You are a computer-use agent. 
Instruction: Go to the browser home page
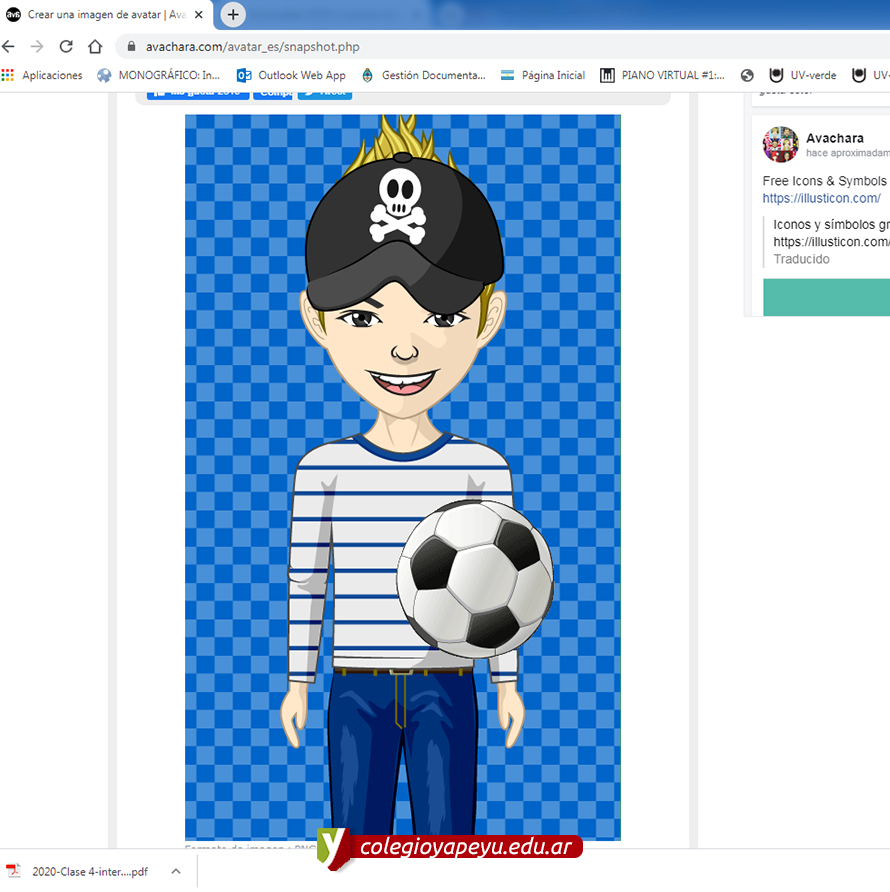pos(95,47)
